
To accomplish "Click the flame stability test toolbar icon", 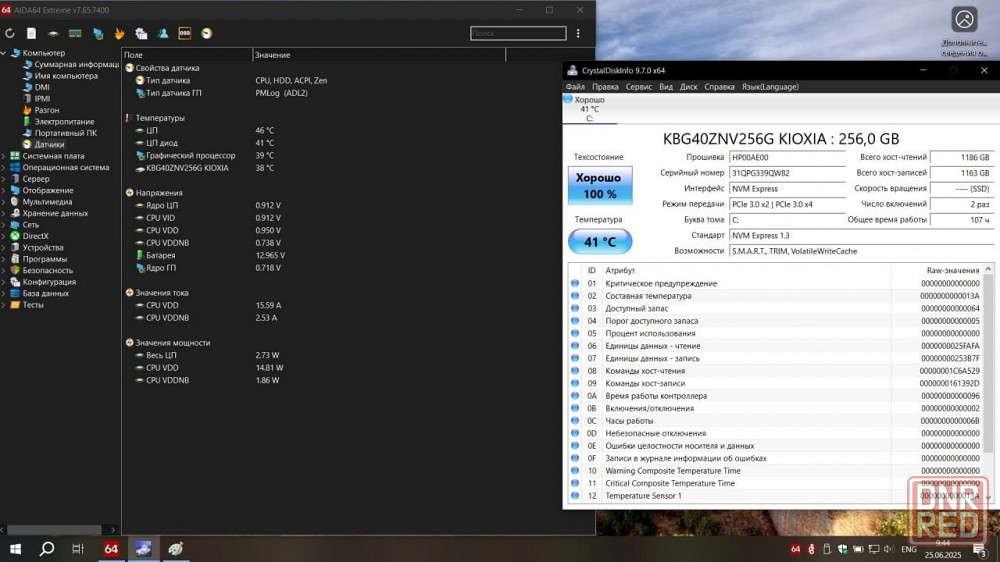I will tap(119, 33).
